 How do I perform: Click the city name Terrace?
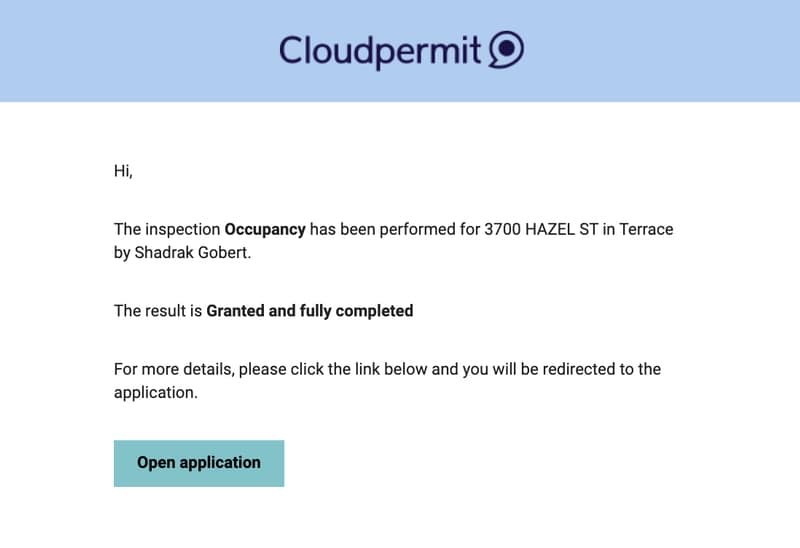(646, 229)
